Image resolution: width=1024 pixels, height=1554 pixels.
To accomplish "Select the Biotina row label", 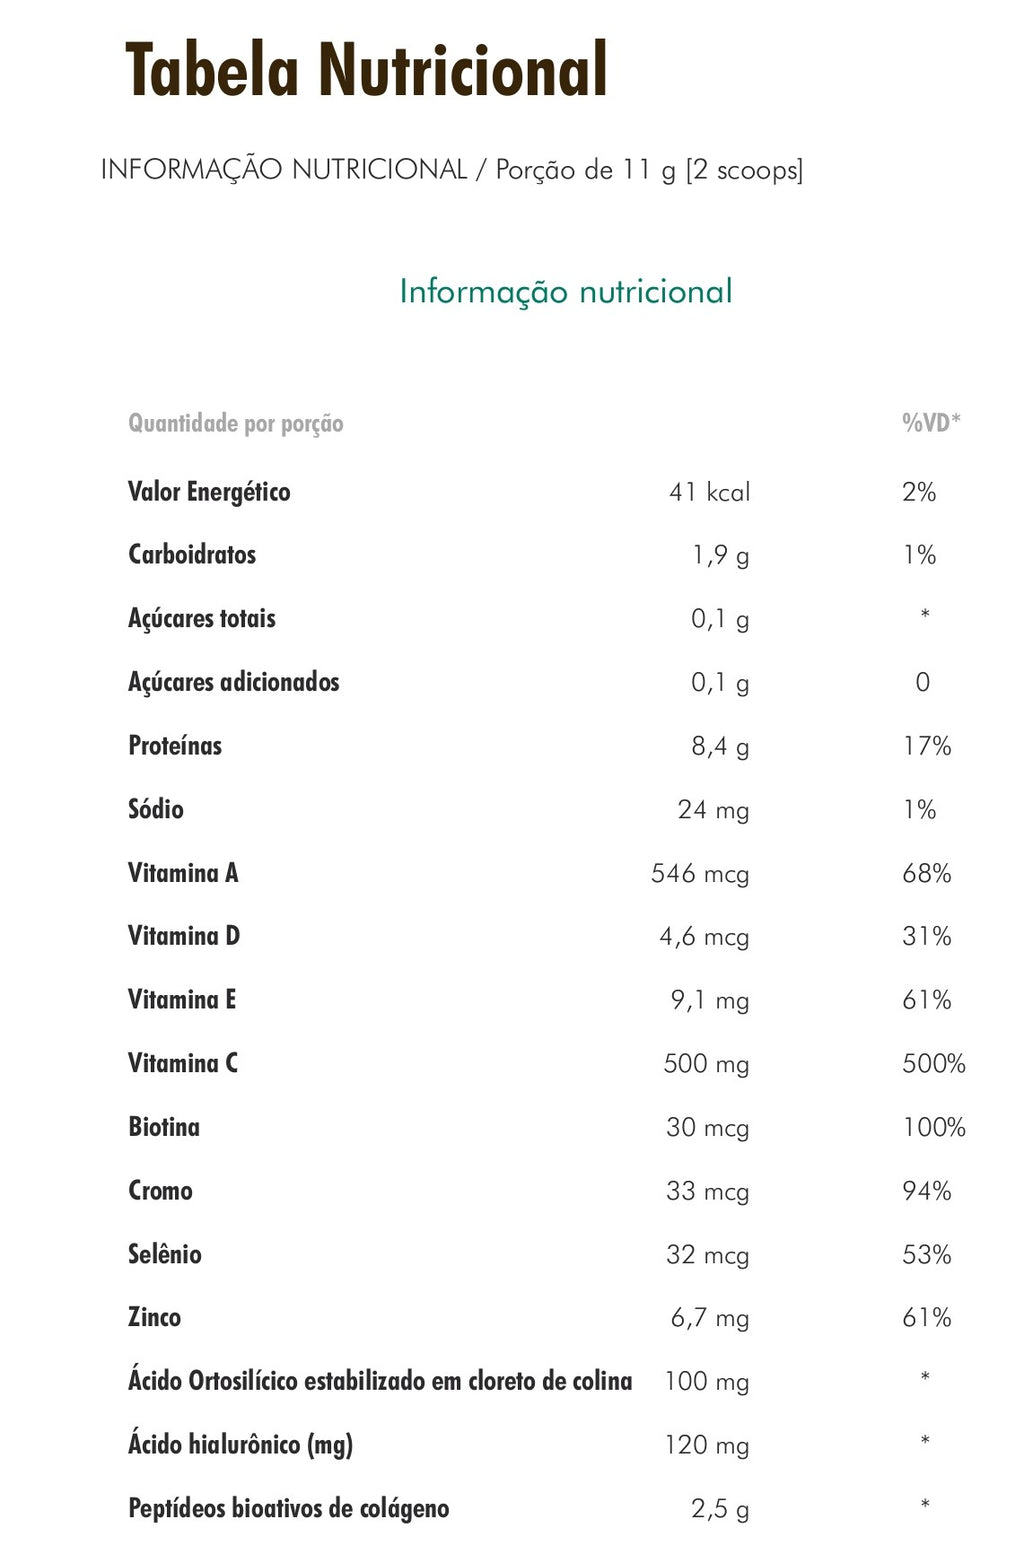I will 164,1127.
